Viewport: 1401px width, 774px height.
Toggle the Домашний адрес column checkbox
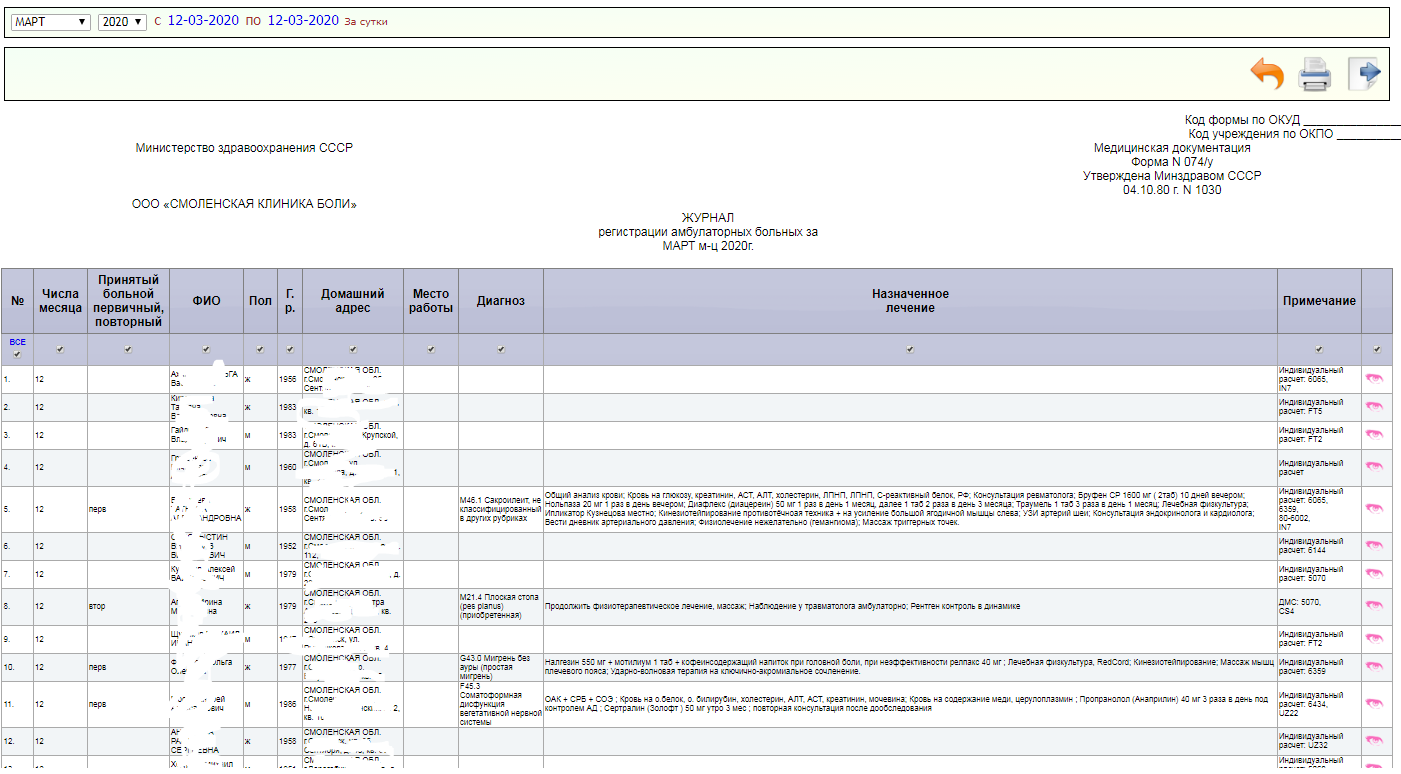[x=353, y=350]
